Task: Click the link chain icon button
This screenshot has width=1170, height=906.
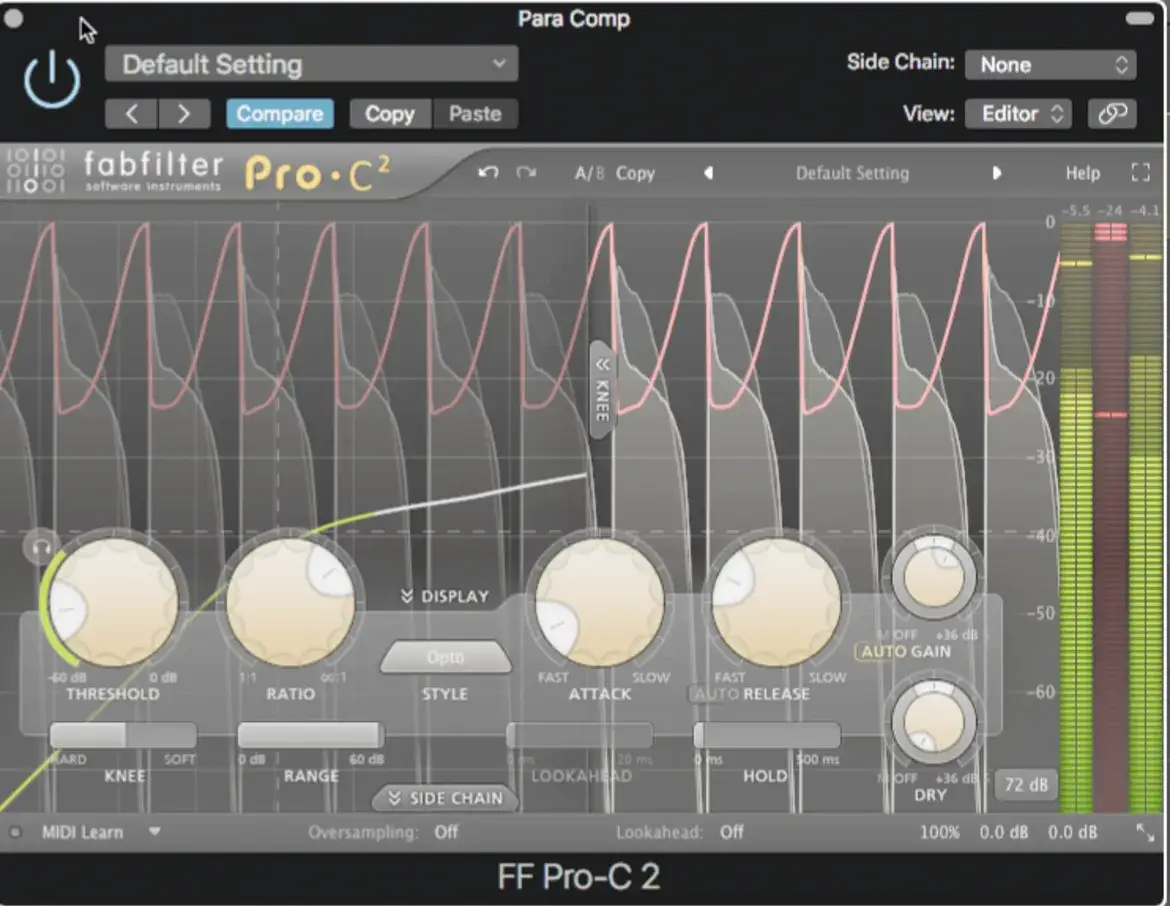Action: 1111,114
